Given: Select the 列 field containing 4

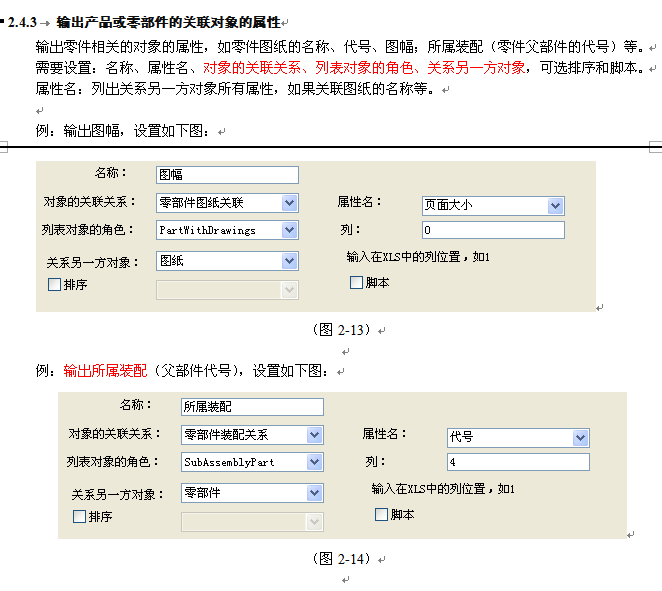Looking at the screenshot, I should (517, 462).
